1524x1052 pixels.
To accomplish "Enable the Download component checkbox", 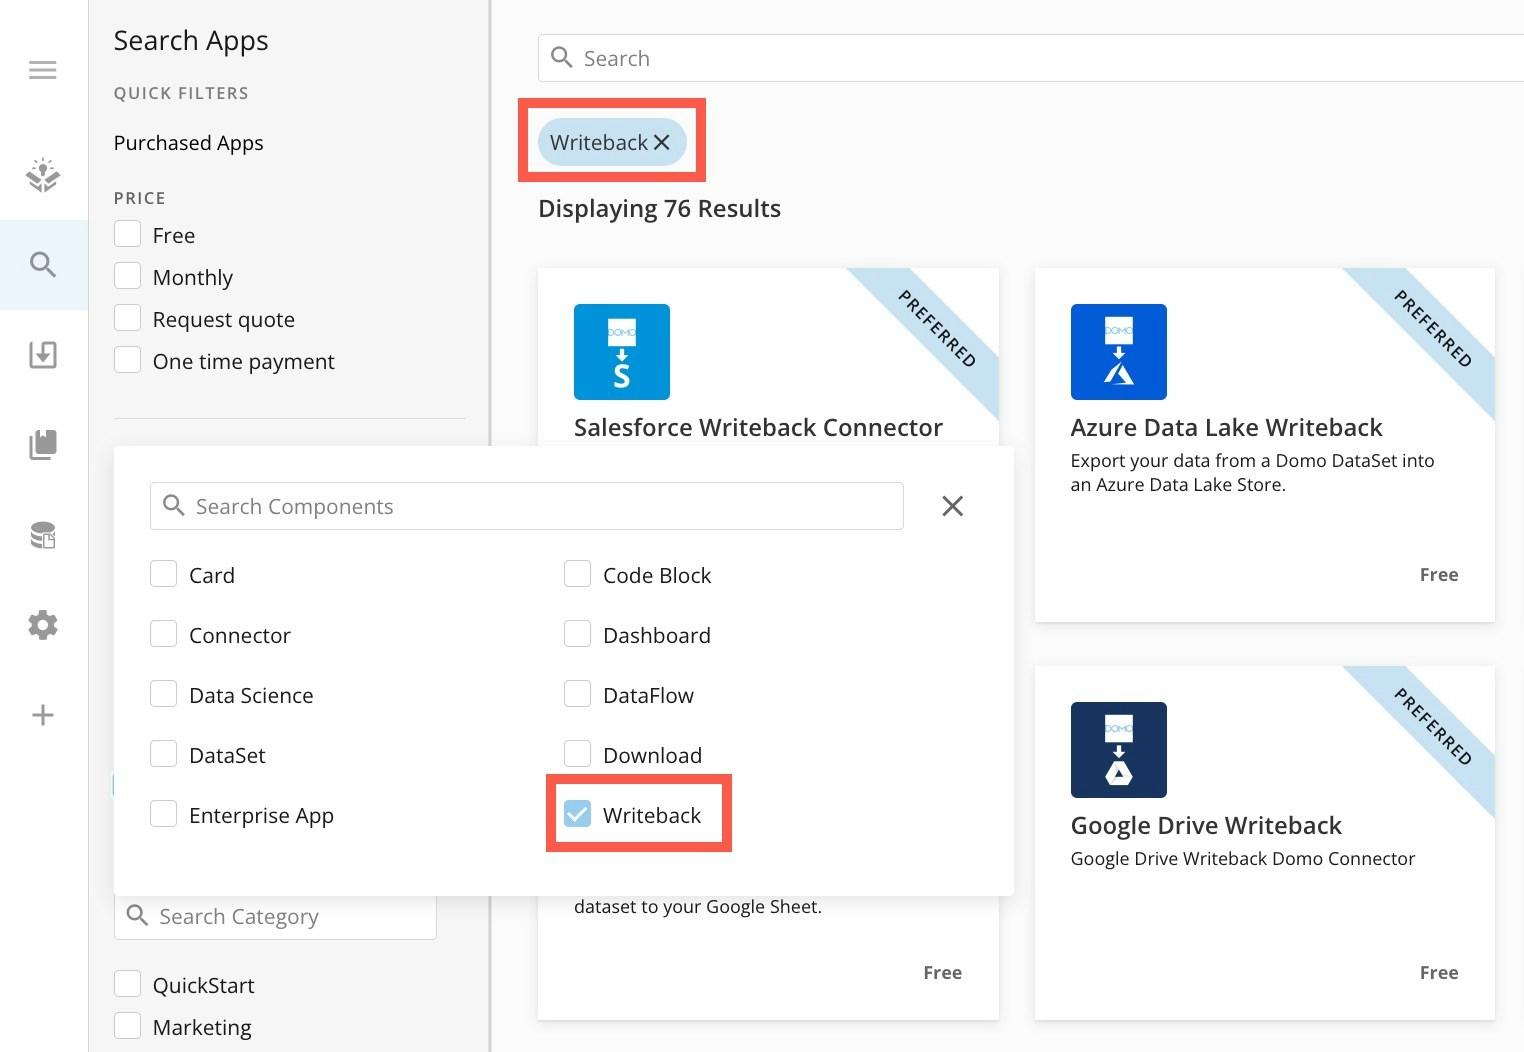I will (577, 754).
